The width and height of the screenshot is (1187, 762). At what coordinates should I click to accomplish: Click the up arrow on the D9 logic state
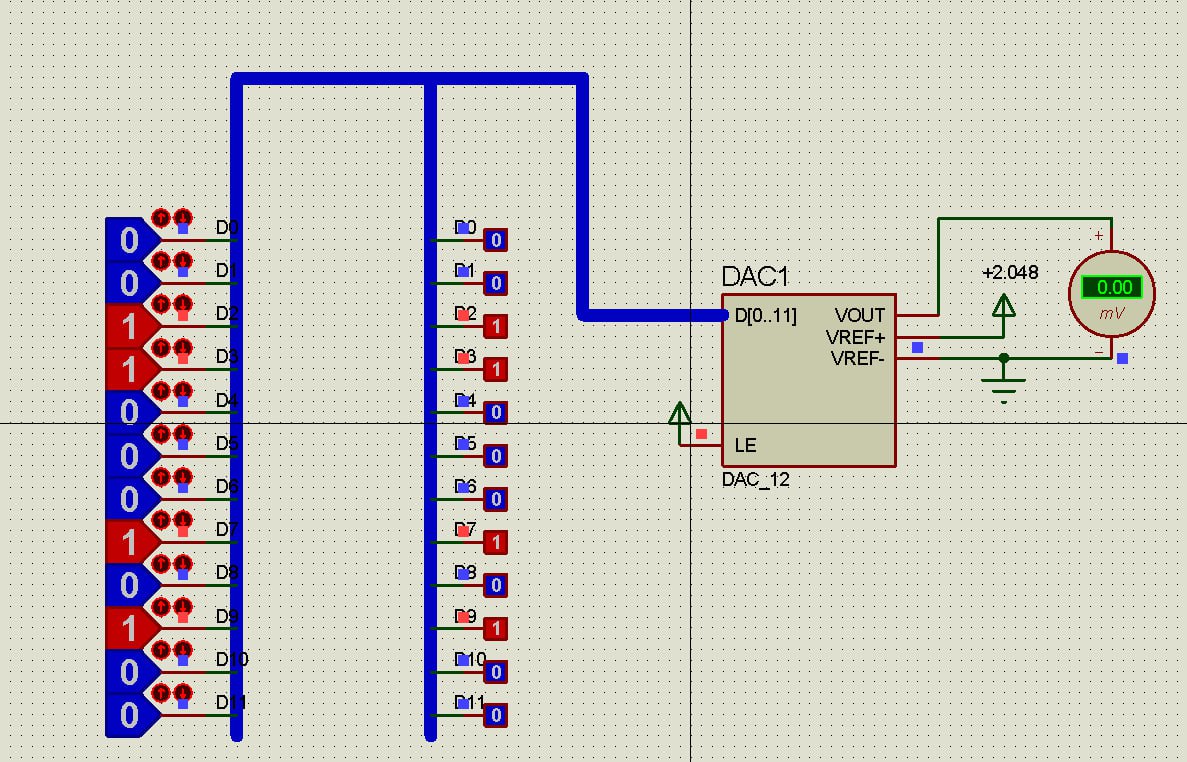coord(160,606)
